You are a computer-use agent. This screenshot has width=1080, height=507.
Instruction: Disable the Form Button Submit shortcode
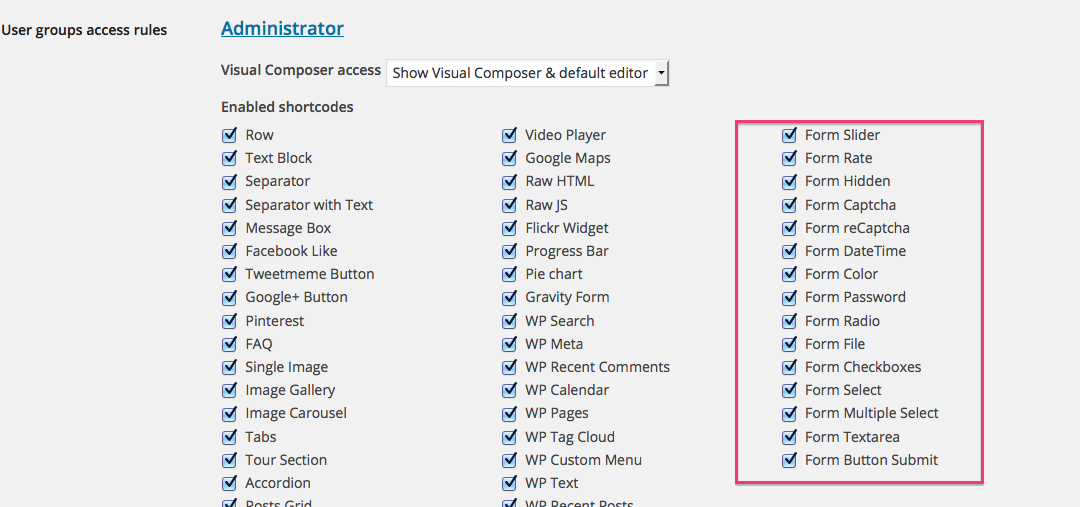(x=789, y=460)
